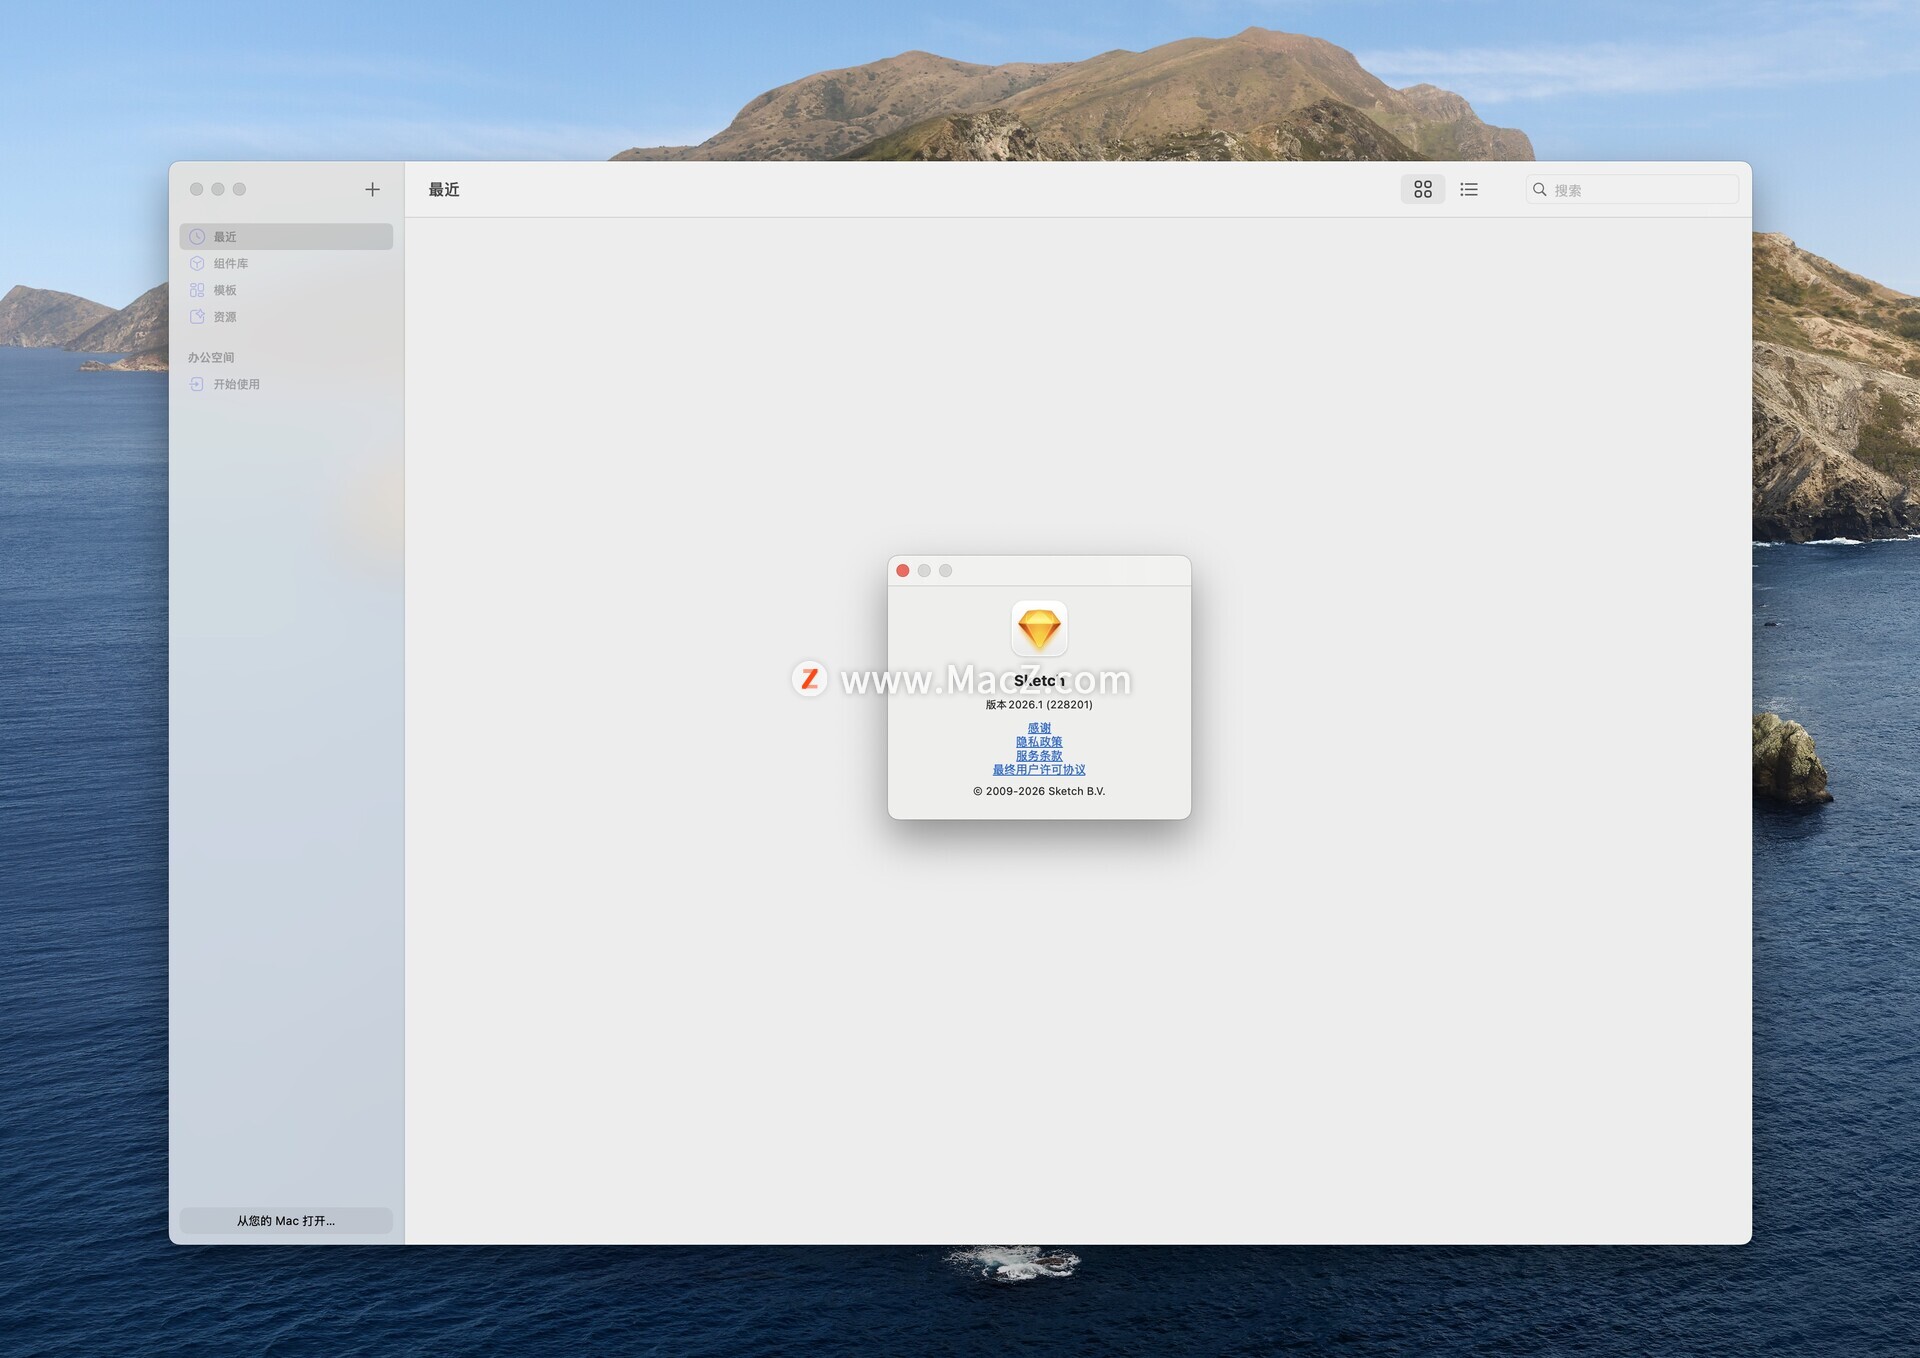Select 最近 in the sidebar
Screen dimensions: 1920x1358
225,237
